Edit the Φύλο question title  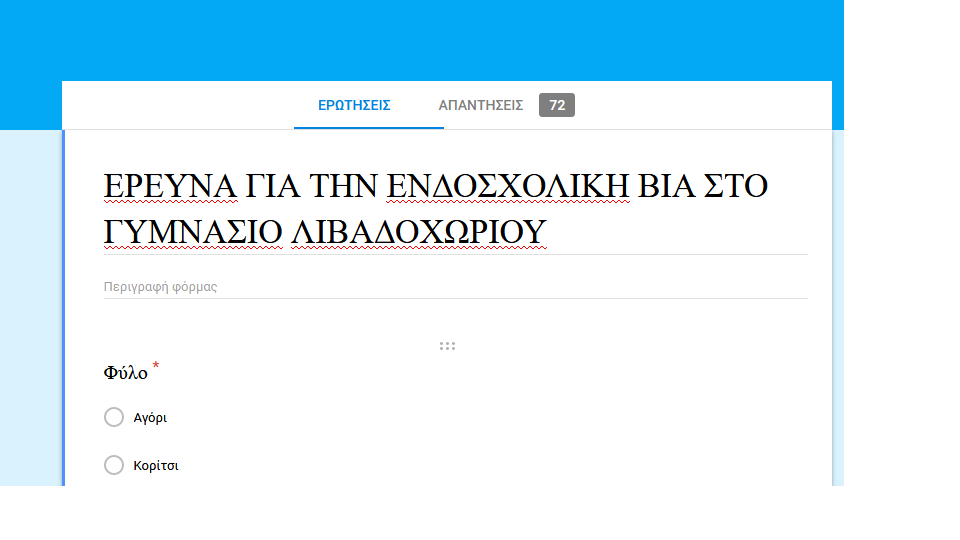pos(125,373)
